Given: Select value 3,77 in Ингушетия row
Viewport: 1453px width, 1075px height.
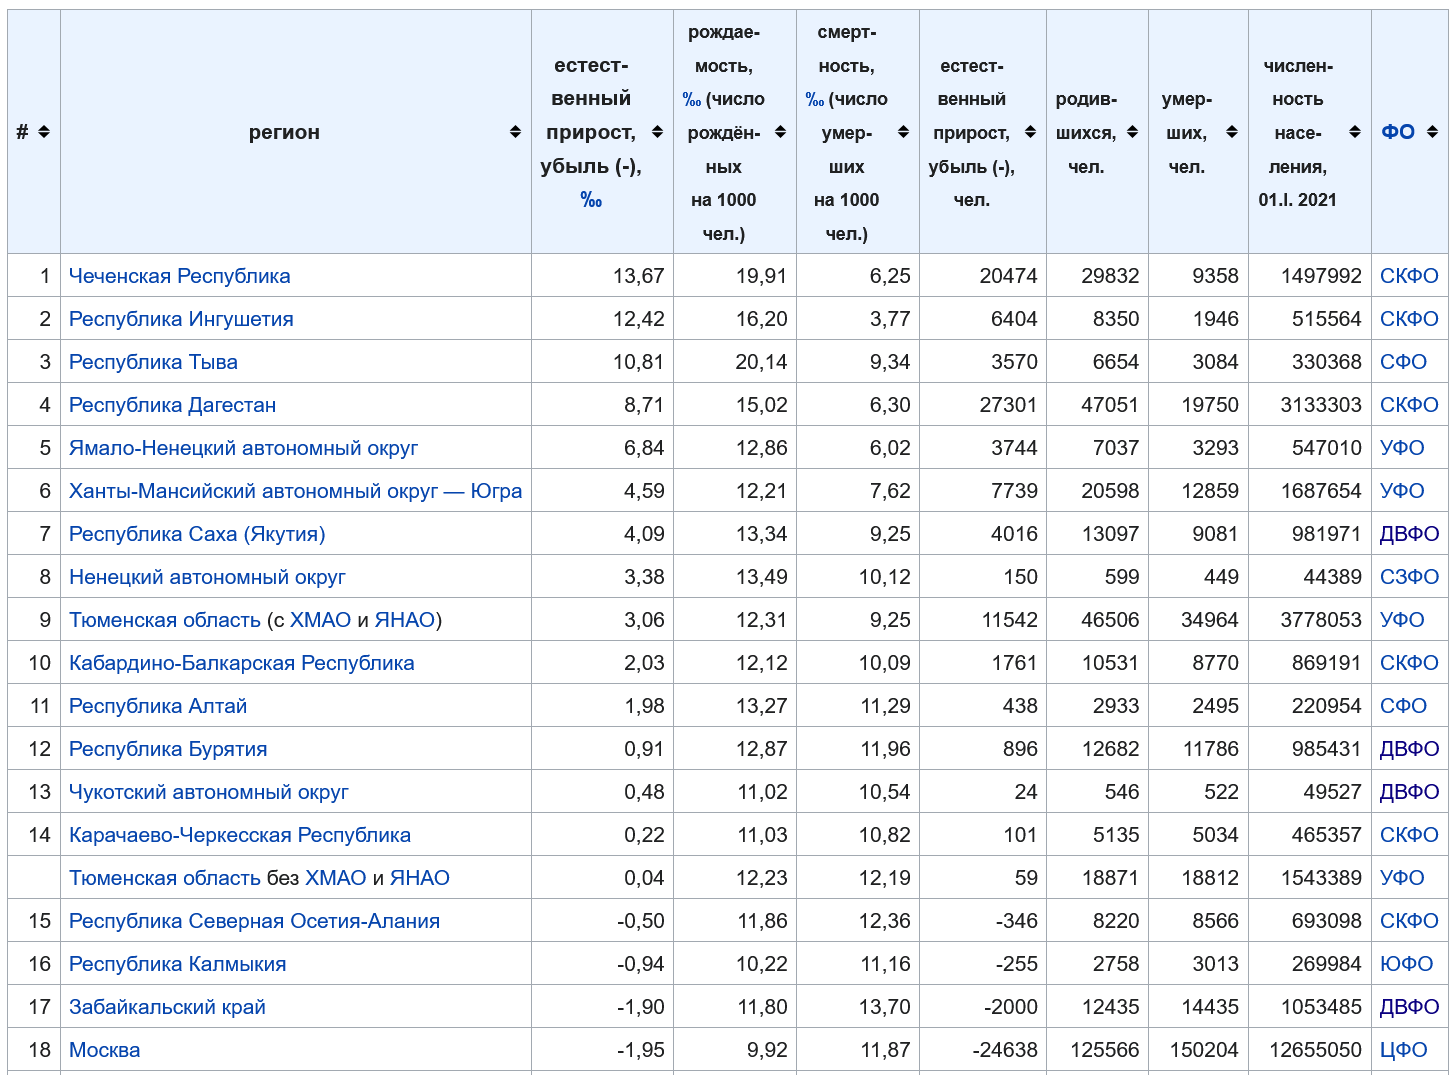Looking at the screenshot, I should 890,319.
